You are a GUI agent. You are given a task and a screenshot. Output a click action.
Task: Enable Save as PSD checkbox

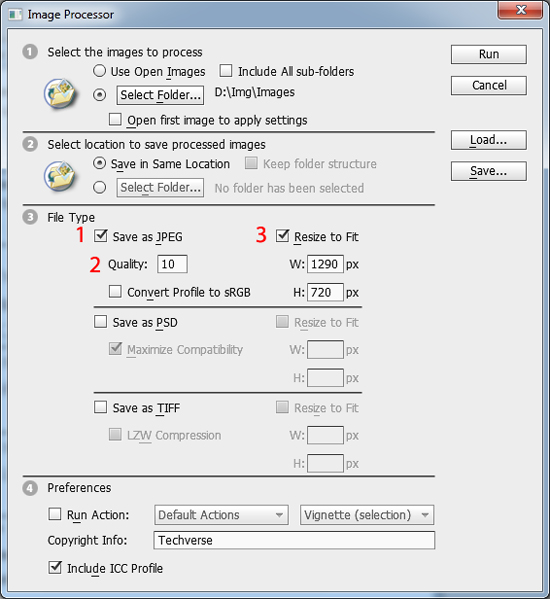pos(100,321)
